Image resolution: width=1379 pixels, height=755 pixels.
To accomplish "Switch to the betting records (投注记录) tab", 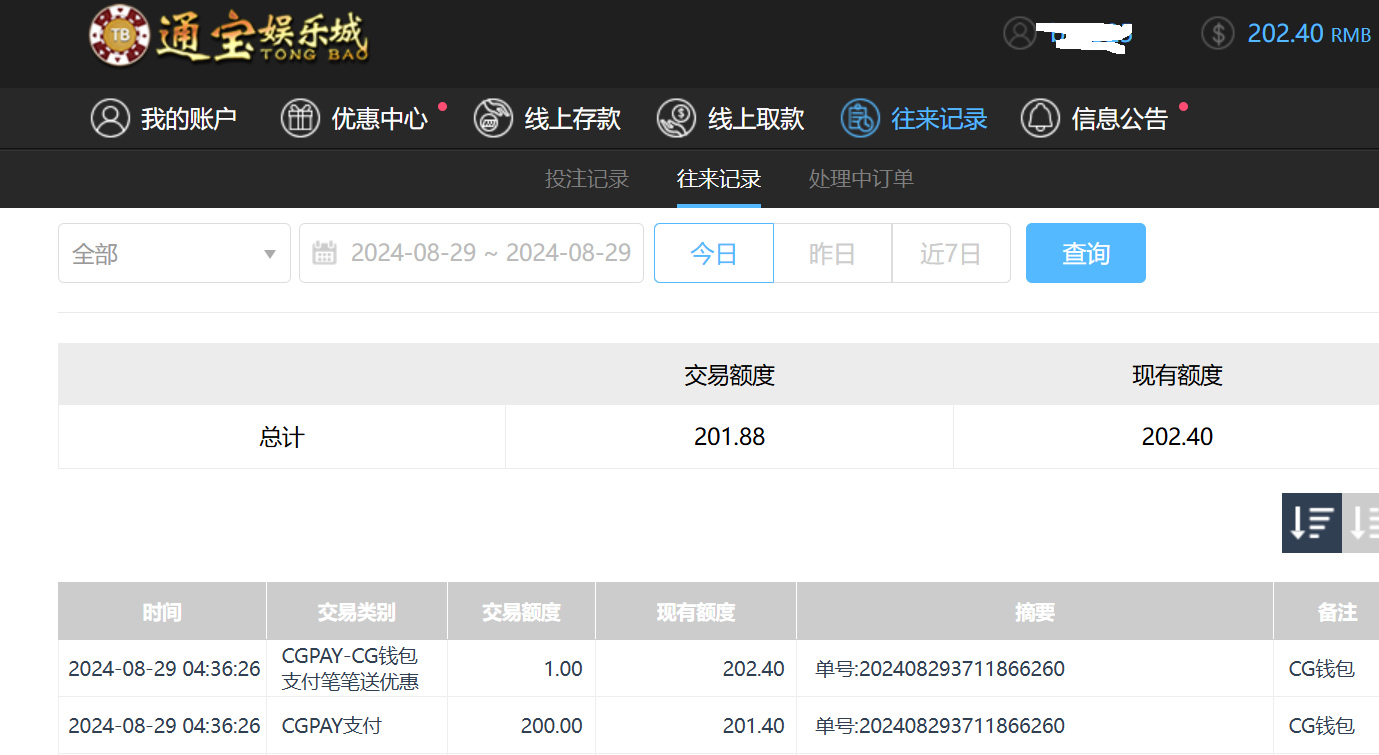I will [x=587, y=179].
